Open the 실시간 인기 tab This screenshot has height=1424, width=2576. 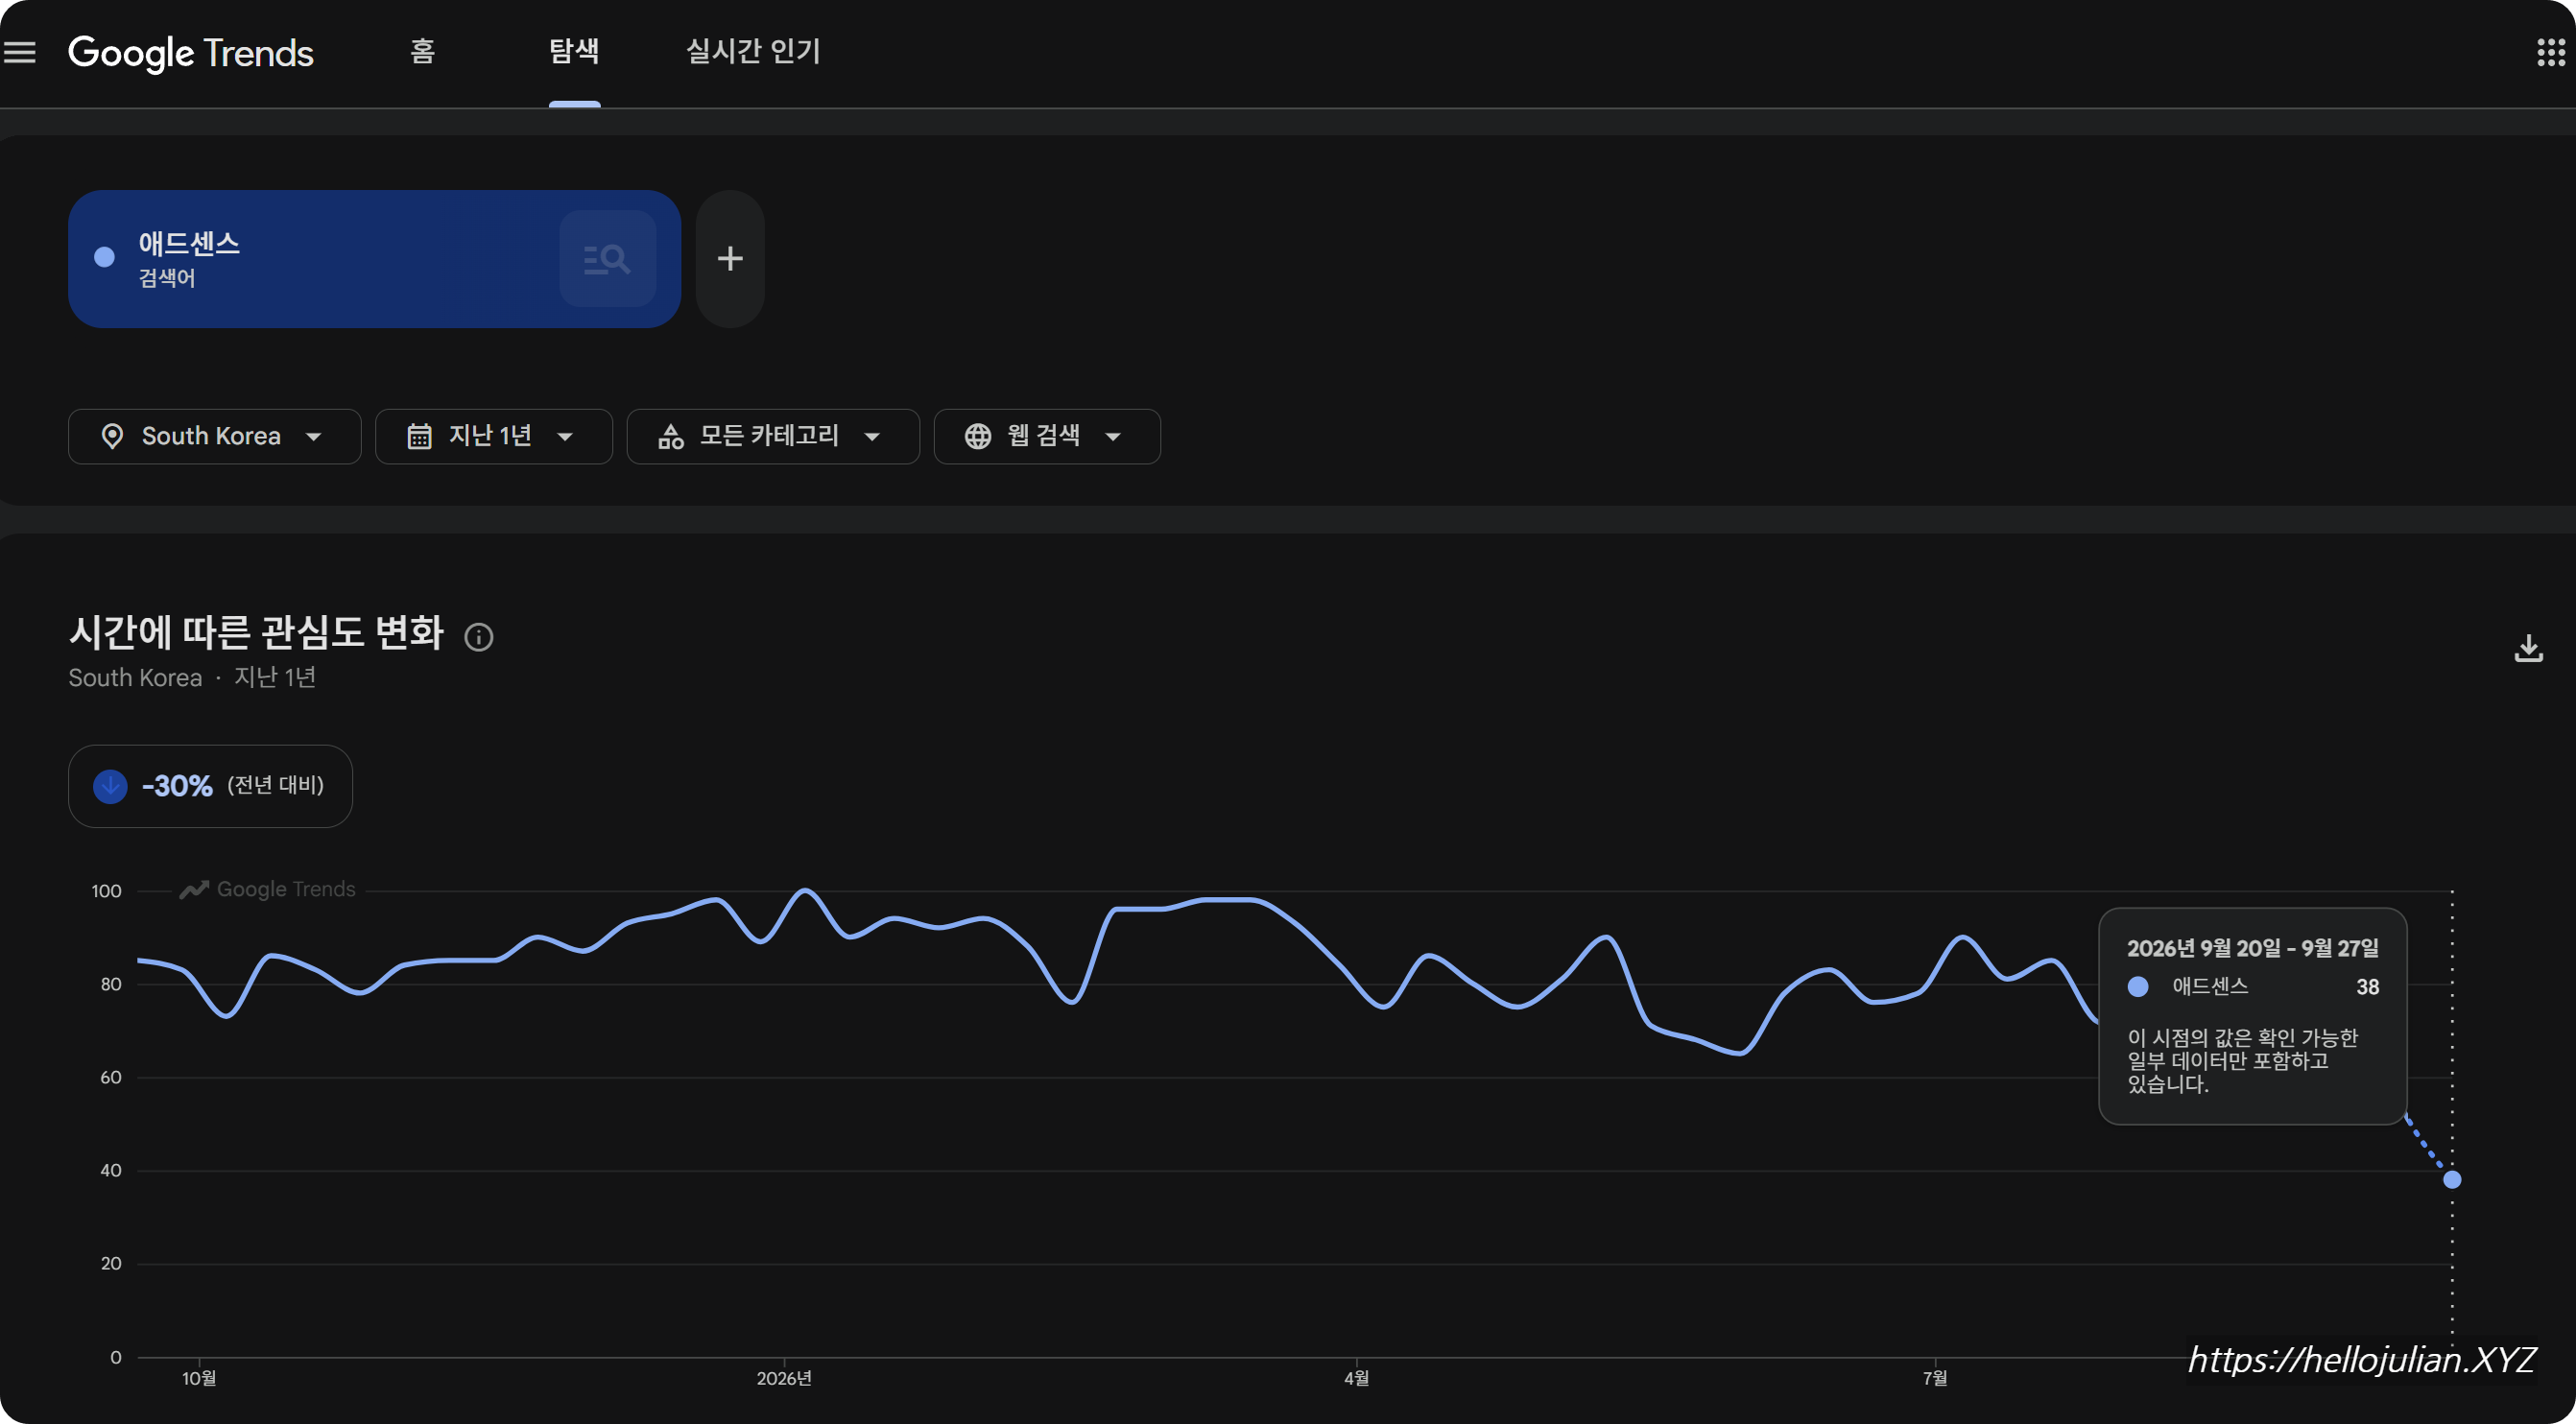coord(753,51)
